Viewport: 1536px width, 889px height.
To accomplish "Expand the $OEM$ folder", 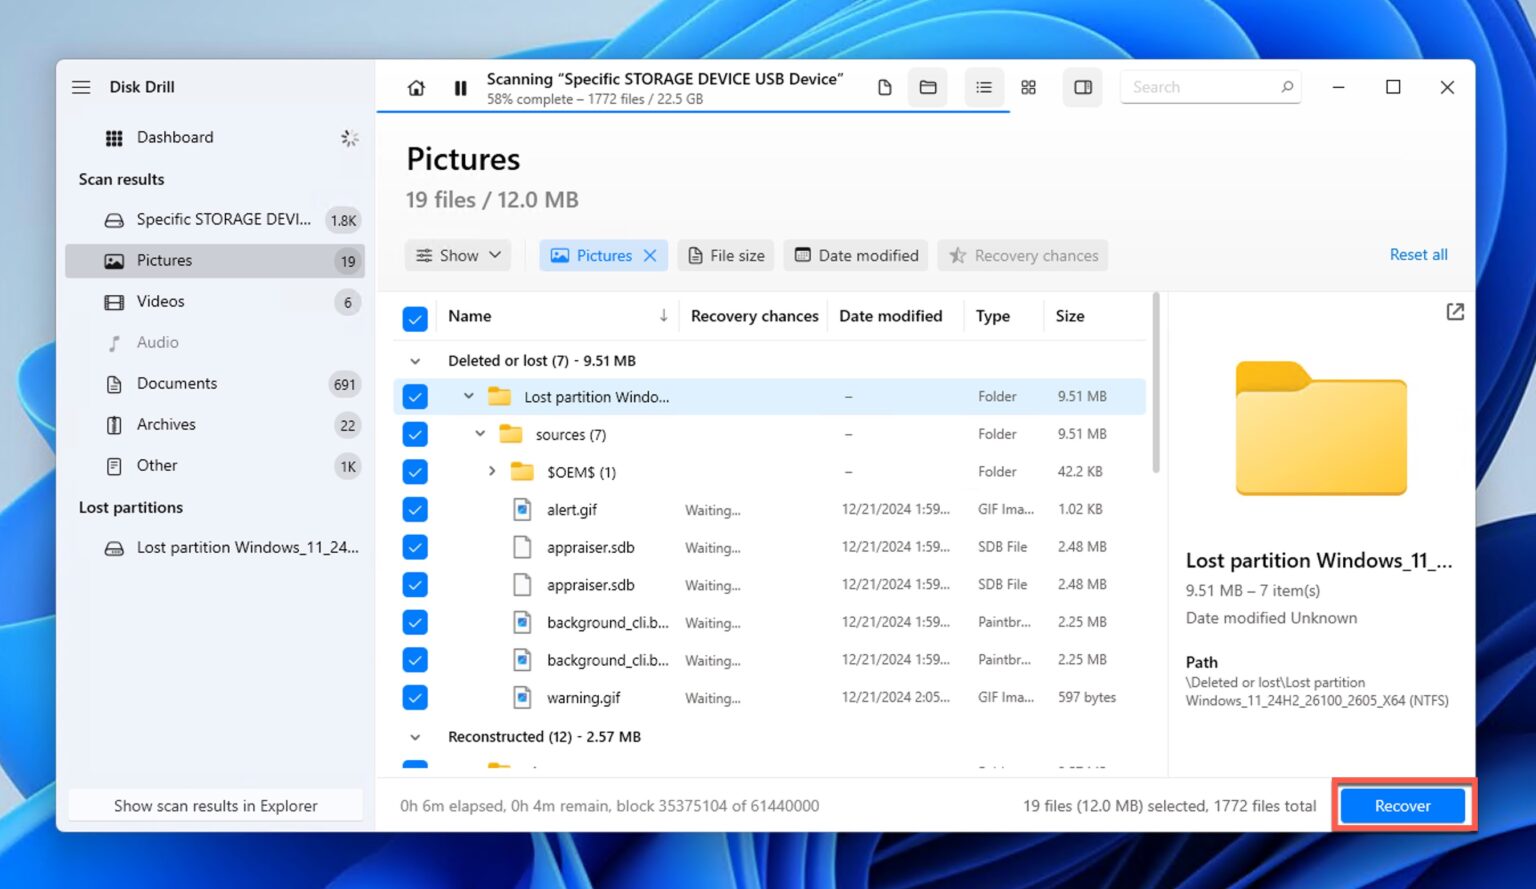I will [491, 471].
